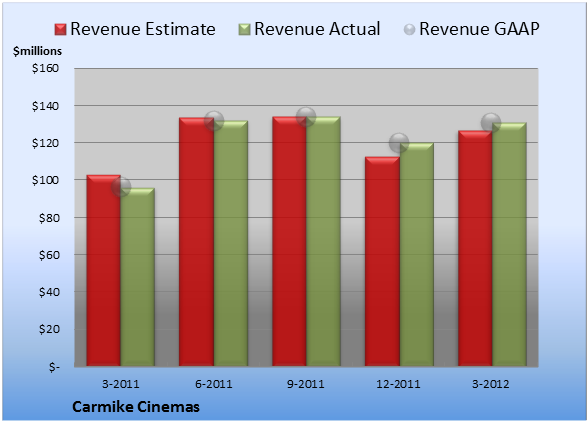Click the '$100' y-axis label
The height and width of the screenshot is (422, 588).
pos(45,180)
